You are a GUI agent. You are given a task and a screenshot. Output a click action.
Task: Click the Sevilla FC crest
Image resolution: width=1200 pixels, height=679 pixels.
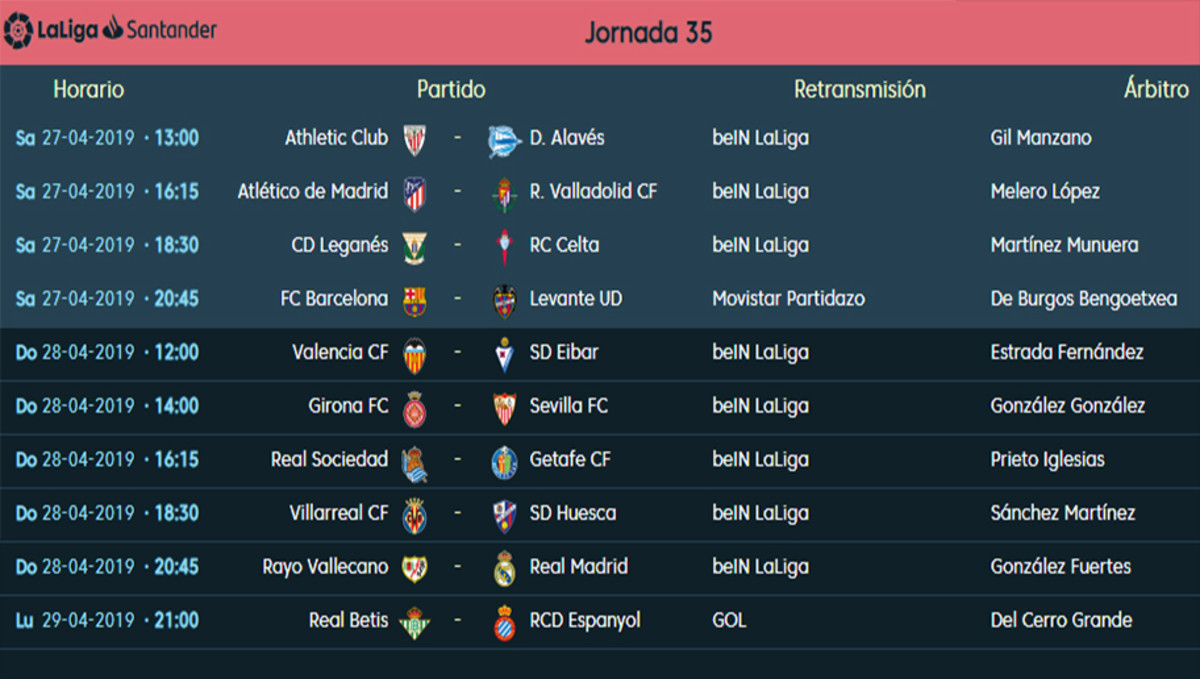click(x=505, y=408)
